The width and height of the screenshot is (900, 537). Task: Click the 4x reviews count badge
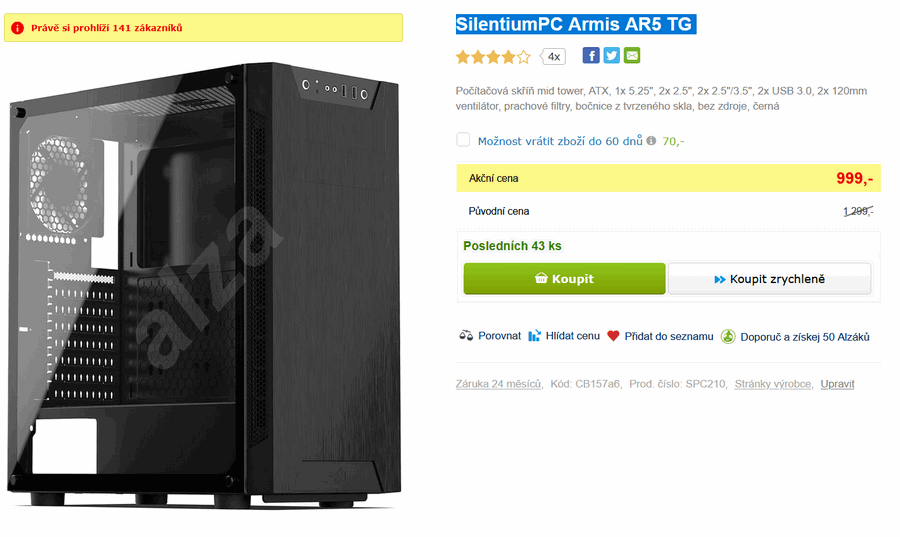click(553, 56)
